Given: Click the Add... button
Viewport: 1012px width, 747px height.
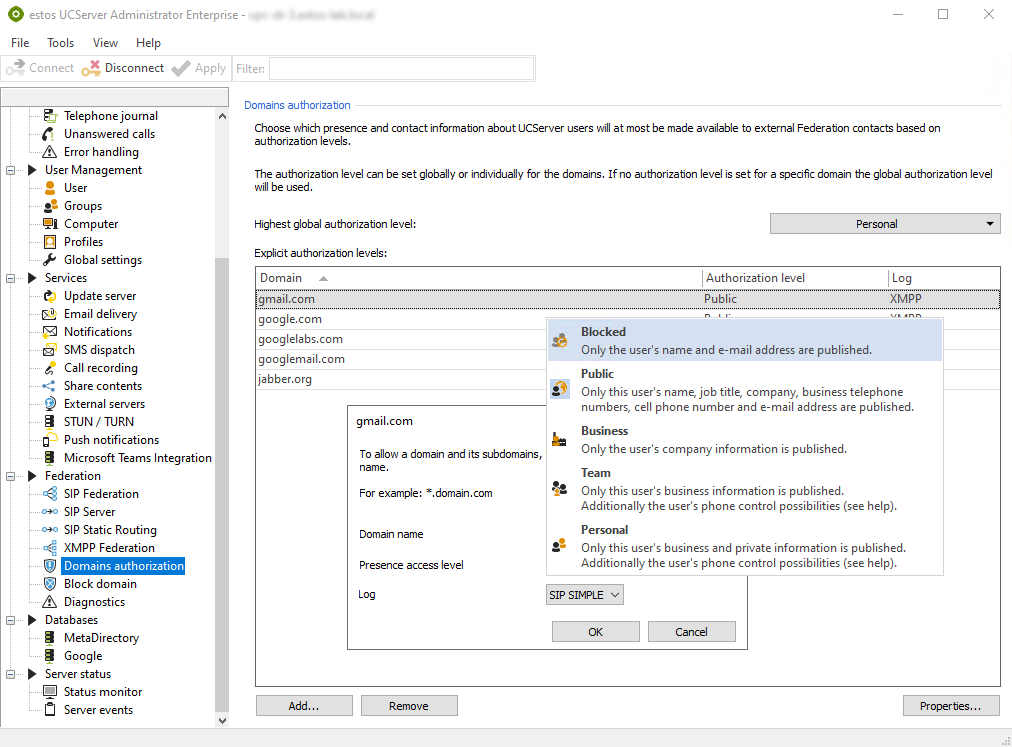Looking at the screenshot, I should tap(304, 706).
